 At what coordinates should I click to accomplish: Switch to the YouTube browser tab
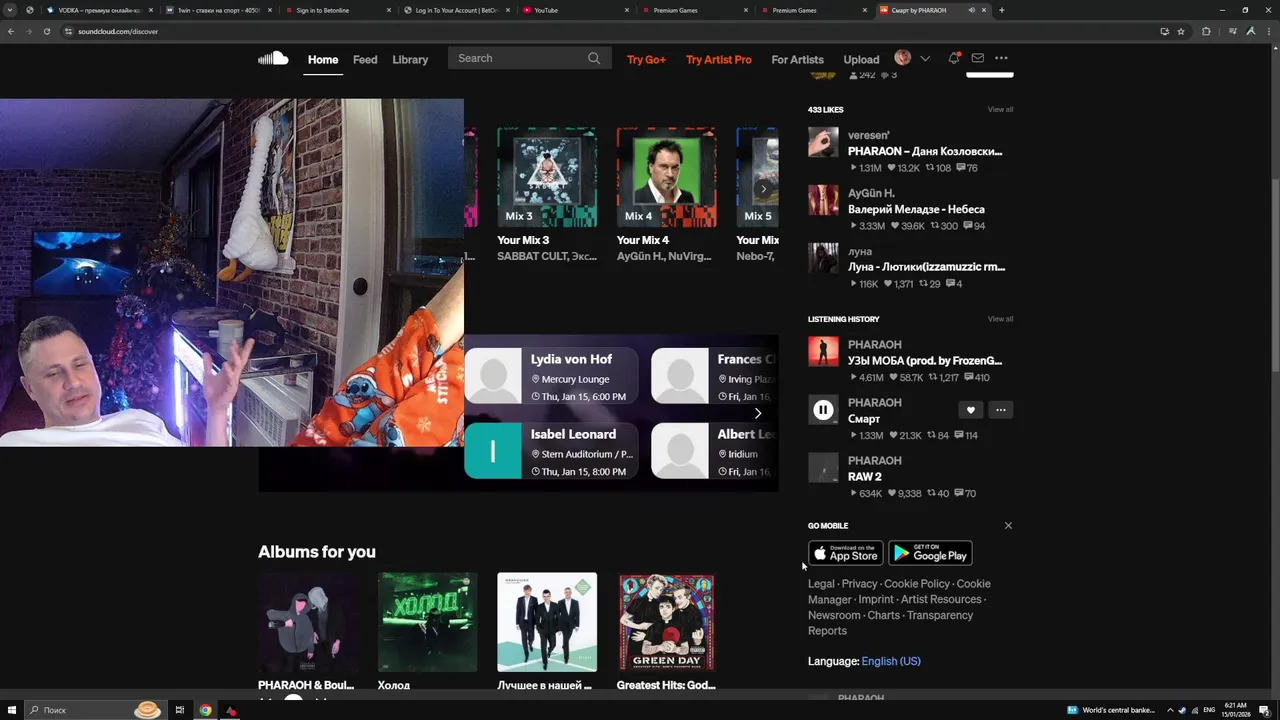(x=576, y=10)
